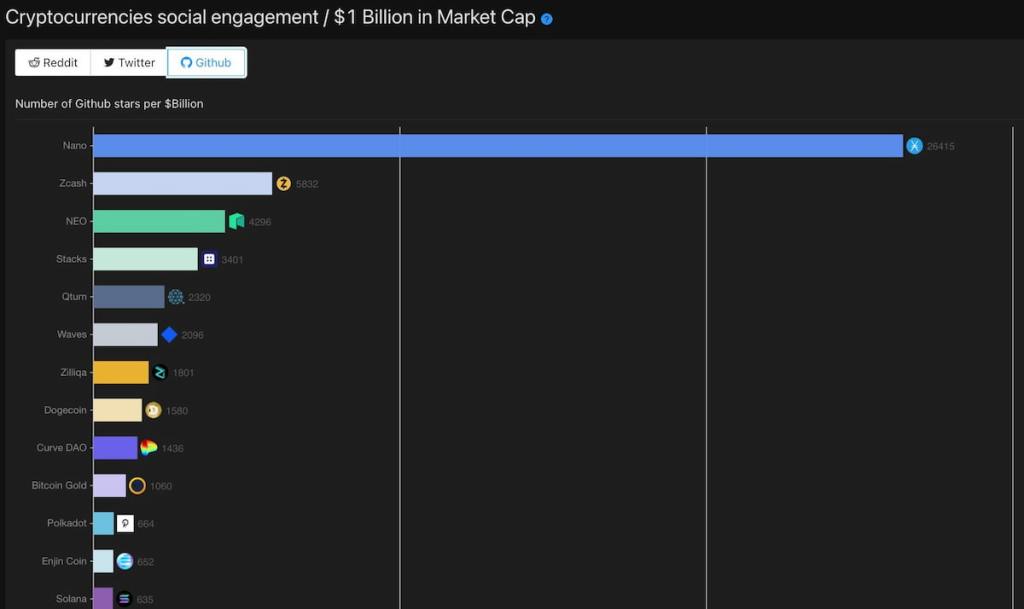Click the NEO axis label

click(76, 221)
